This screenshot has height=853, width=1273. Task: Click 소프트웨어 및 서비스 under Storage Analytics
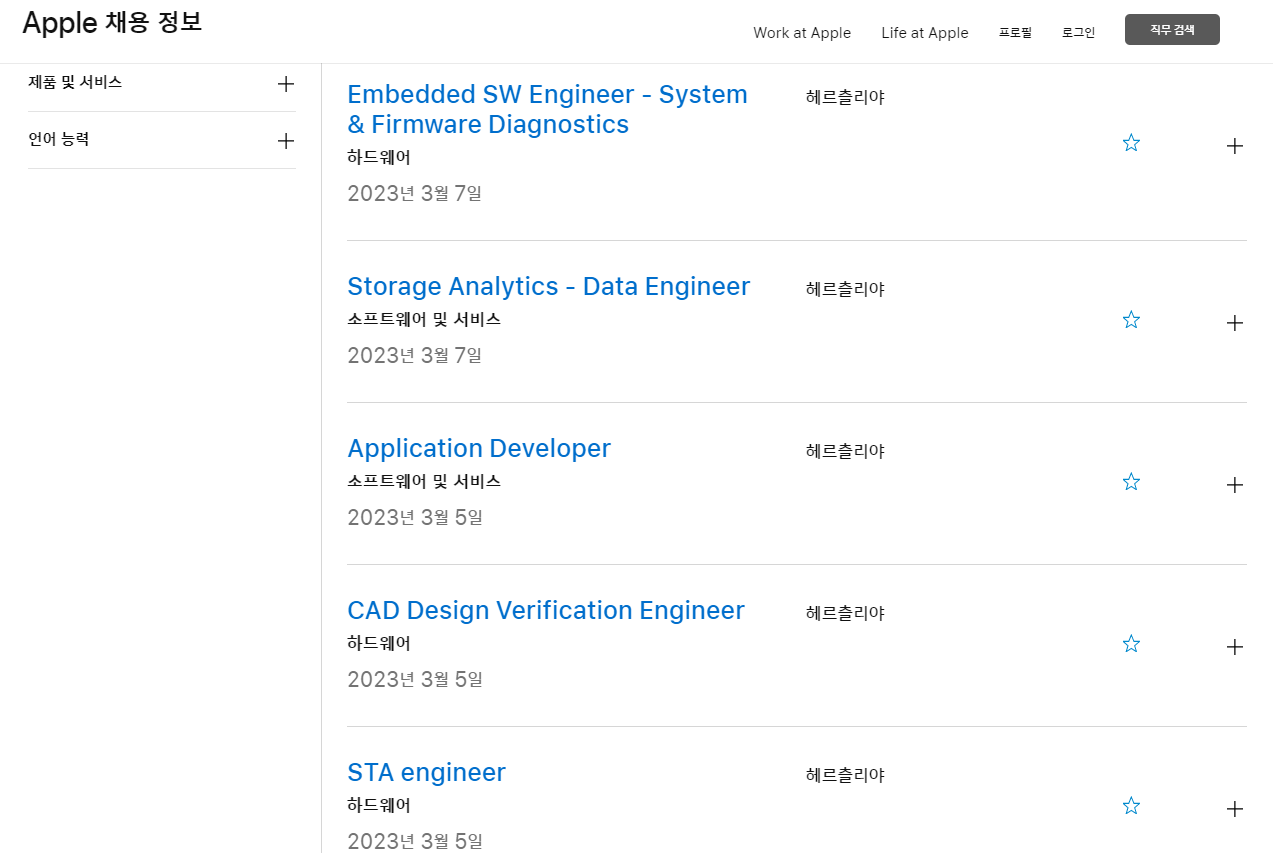click(424, 319)
